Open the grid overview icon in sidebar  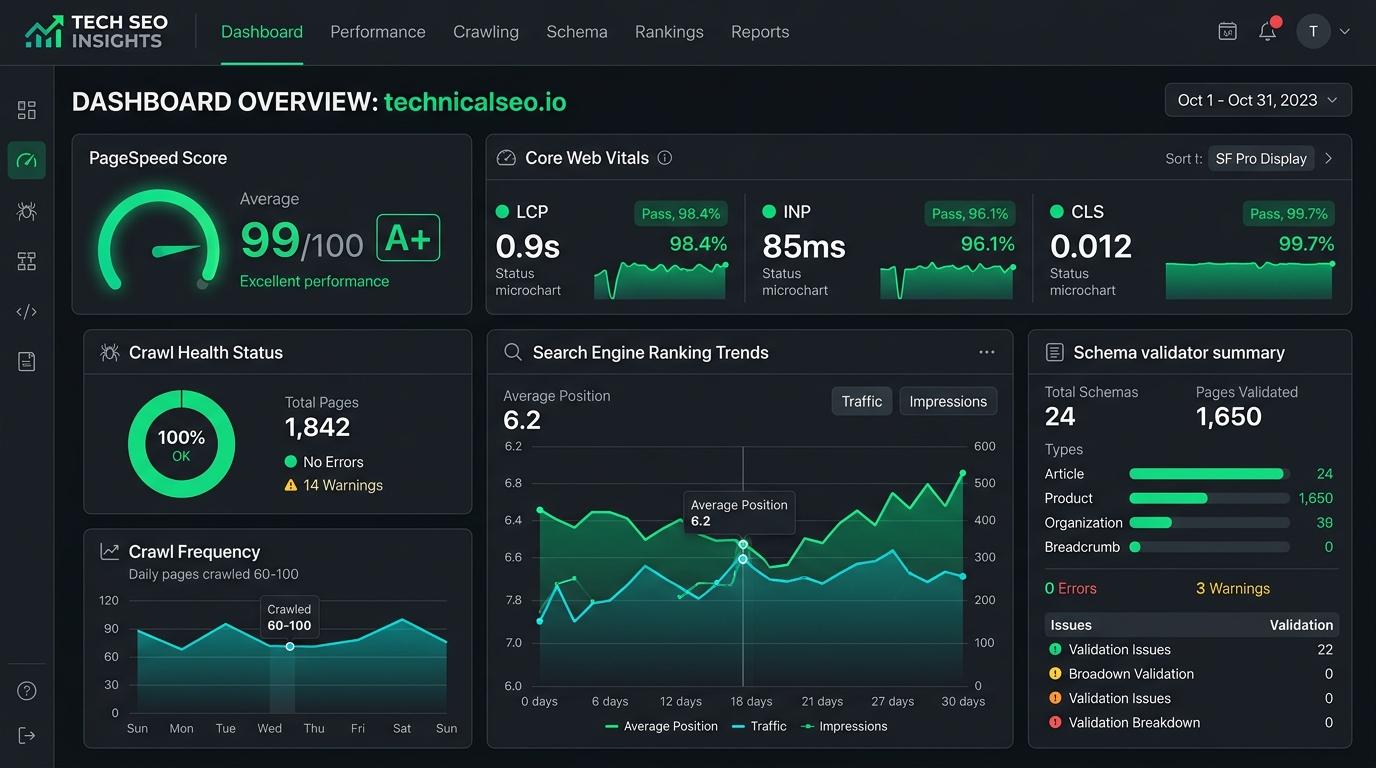tap(27, 110)
